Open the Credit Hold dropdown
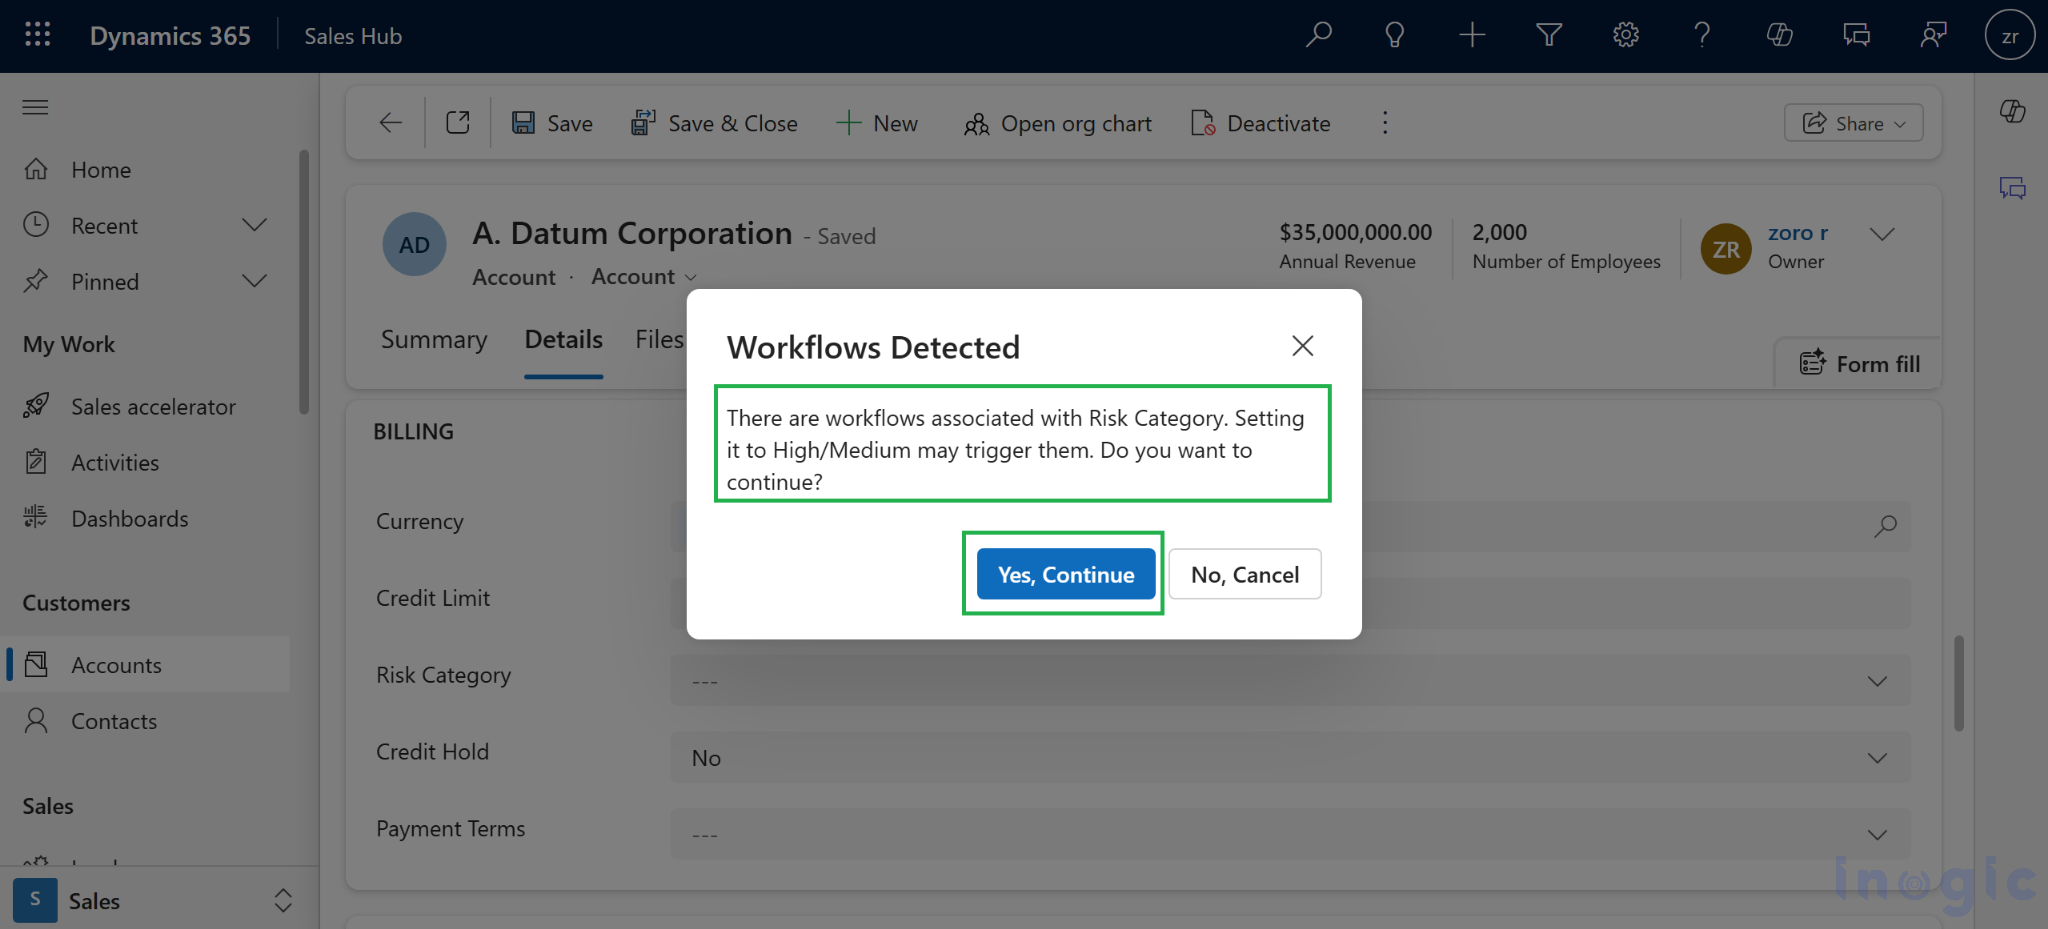Screen dimensions: 2048x929 [x=1290, y=758]
